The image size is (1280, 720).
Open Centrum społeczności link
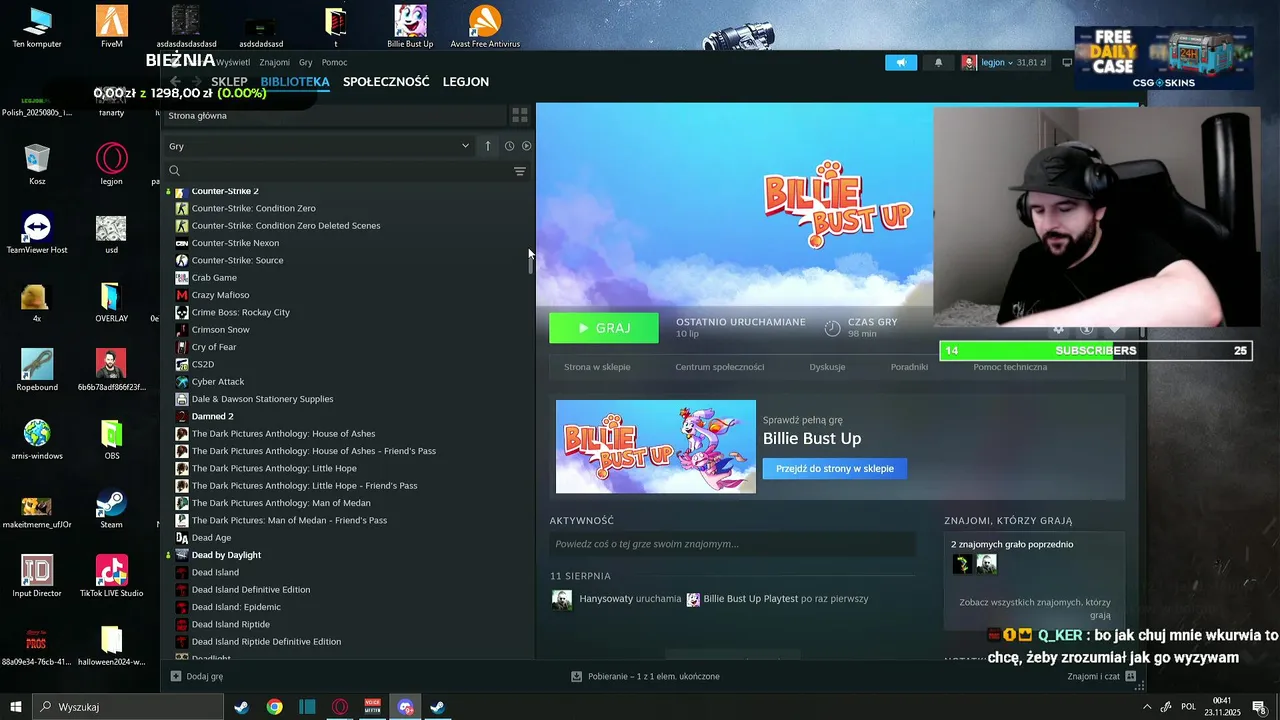[720, 367]
